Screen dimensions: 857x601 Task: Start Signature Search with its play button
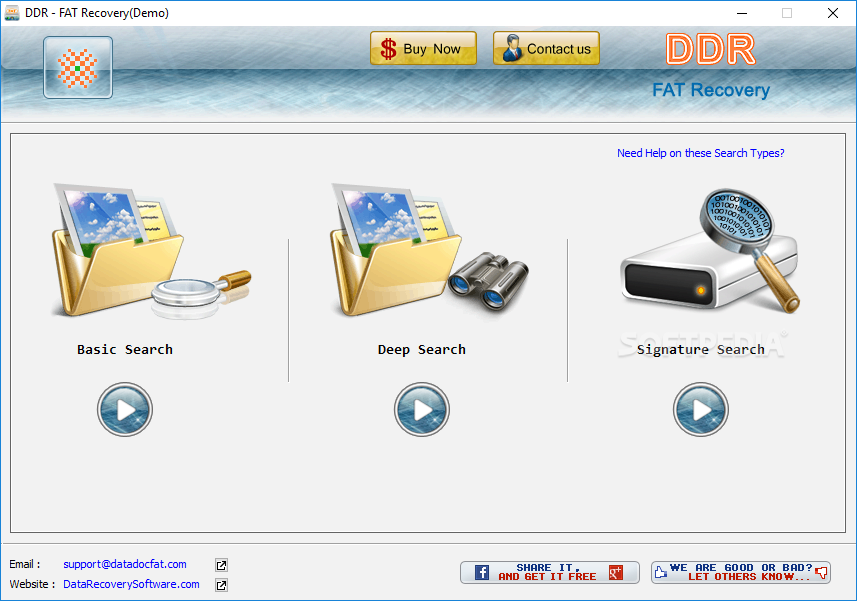(700, 409)
